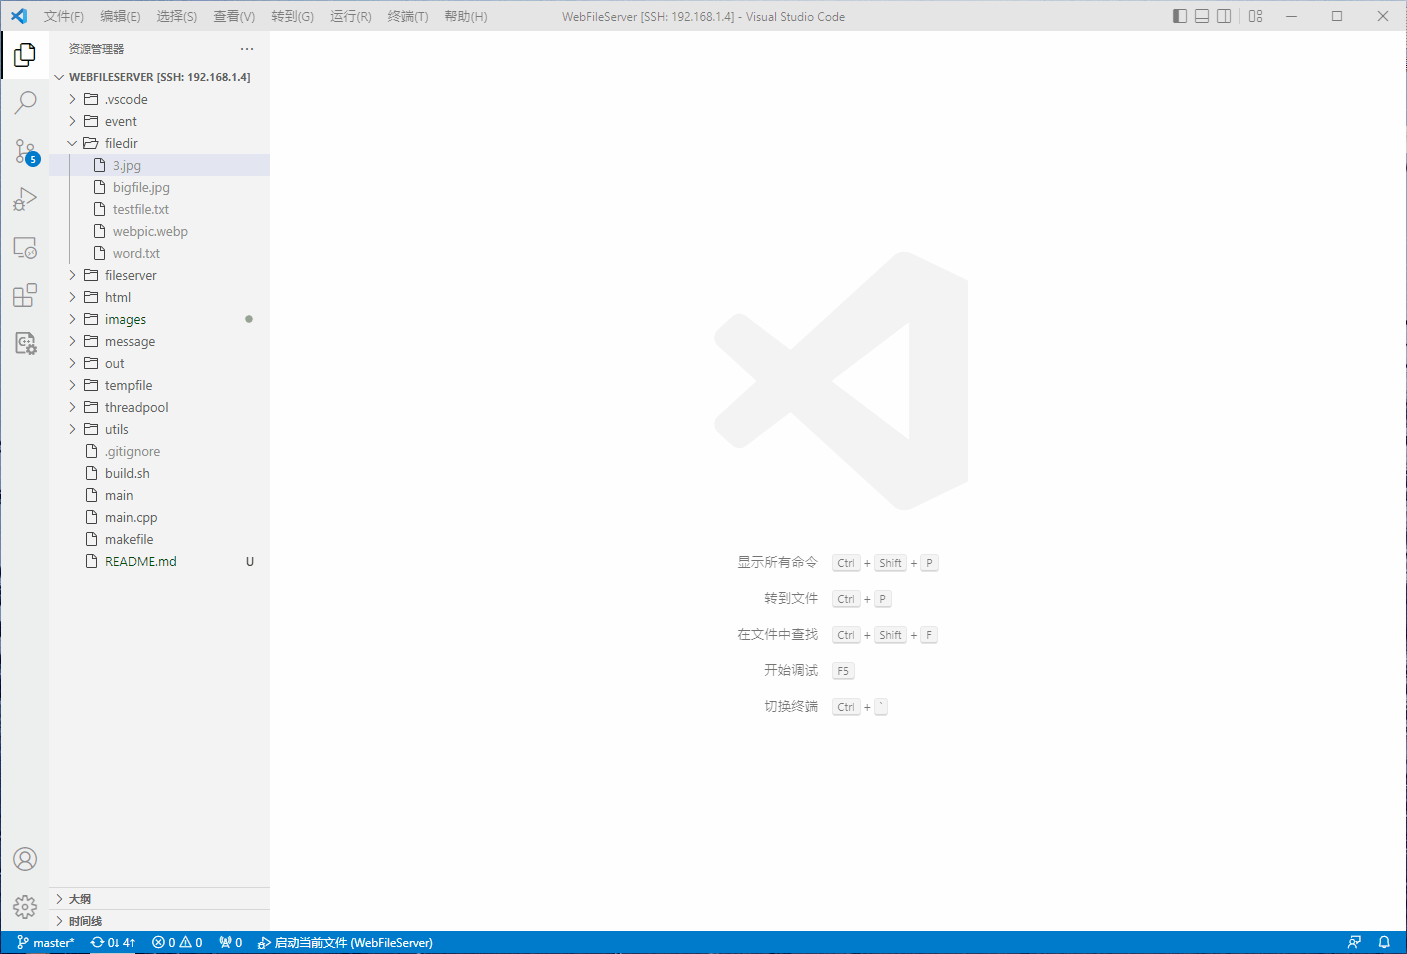1407x954 pixels.
Task: Open the Extensions view
Action: (25, 295)
